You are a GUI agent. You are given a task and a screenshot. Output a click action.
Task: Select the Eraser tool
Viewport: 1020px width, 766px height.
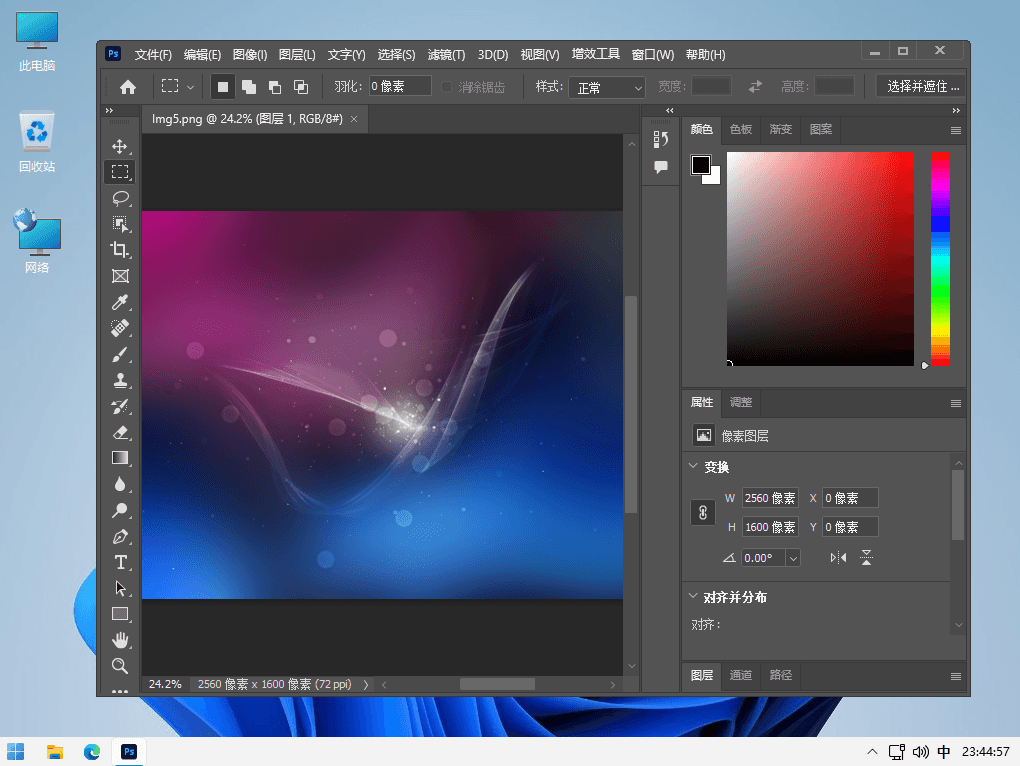click(x=120, y=432)
